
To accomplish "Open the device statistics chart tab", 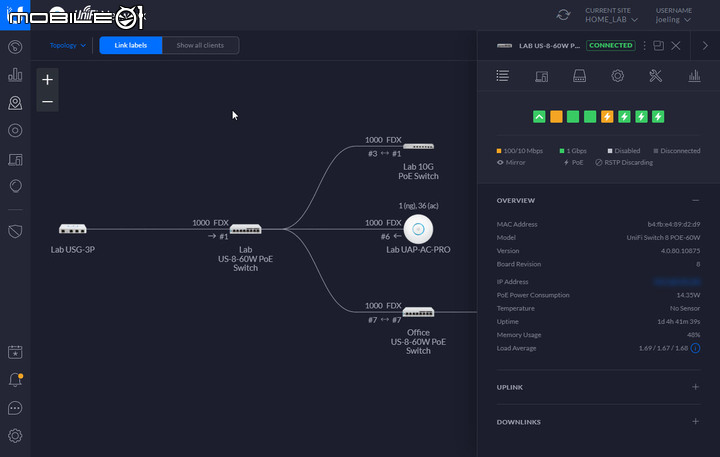I will 694,76.
